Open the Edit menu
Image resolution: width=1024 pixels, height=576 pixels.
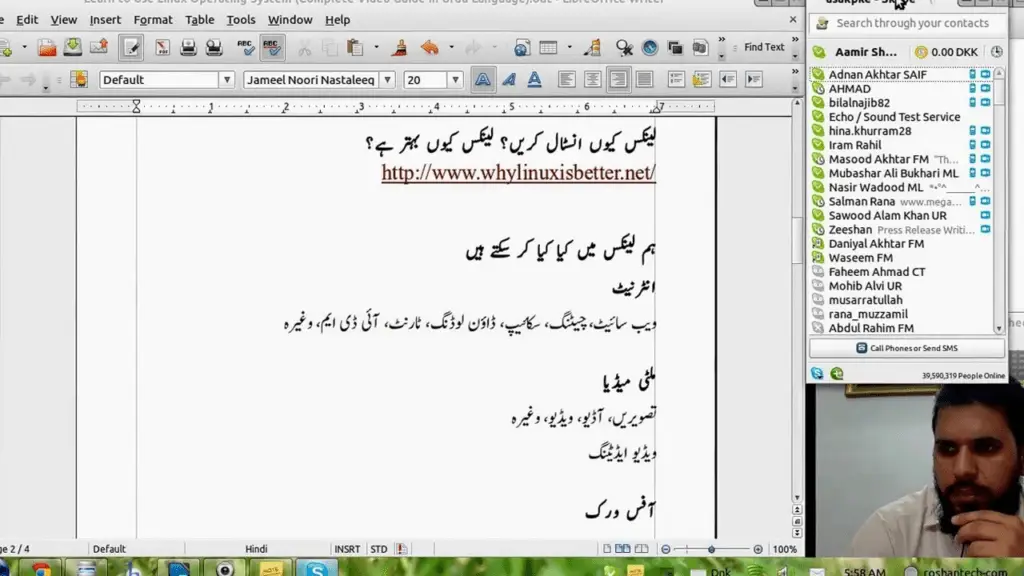[27, 20]
